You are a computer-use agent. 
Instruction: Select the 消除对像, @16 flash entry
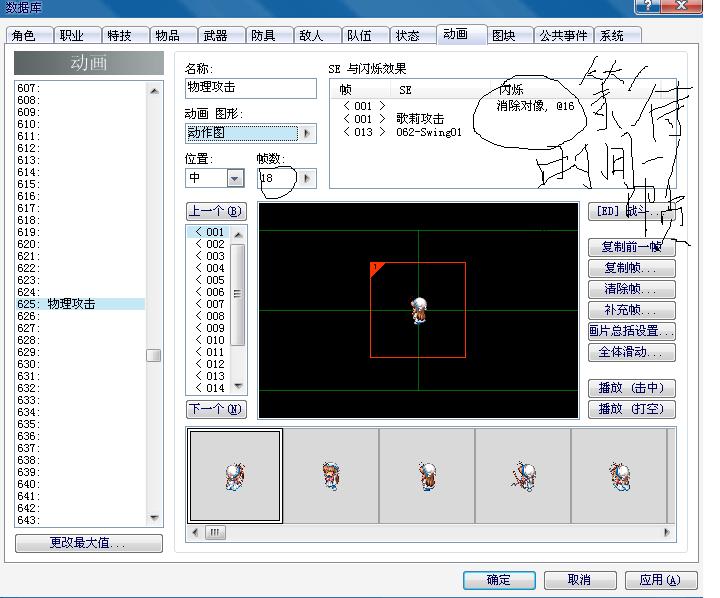click(x=535, y=106)
